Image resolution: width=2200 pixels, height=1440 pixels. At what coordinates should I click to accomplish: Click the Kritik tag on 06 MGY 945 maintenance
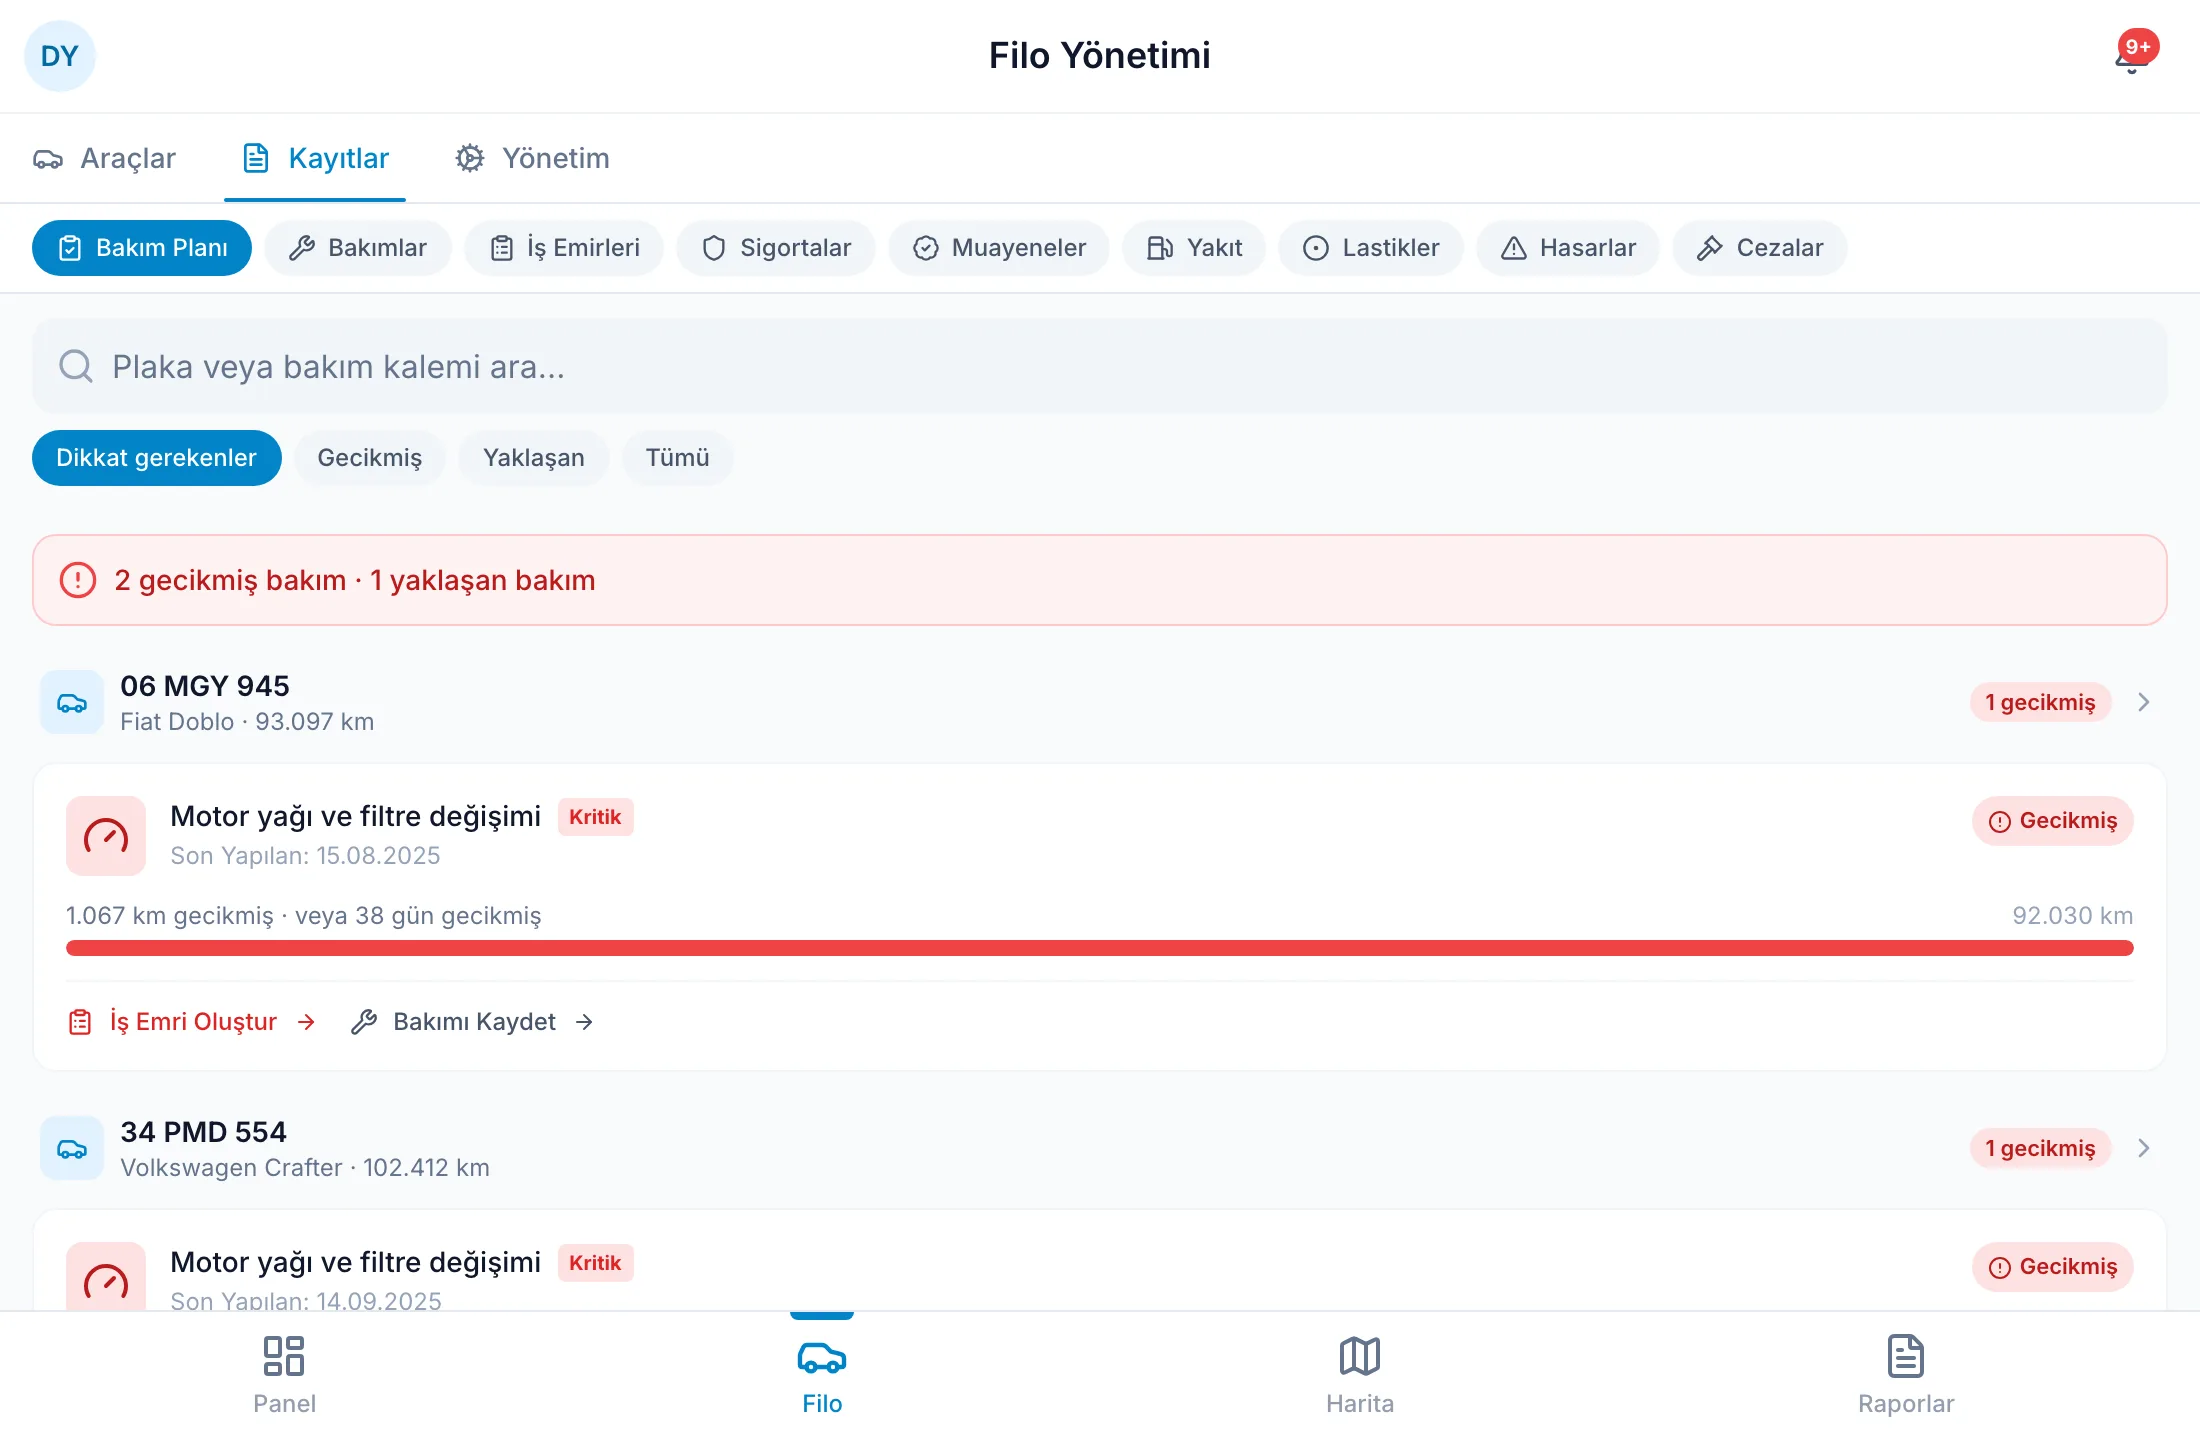tap(595, 817)
